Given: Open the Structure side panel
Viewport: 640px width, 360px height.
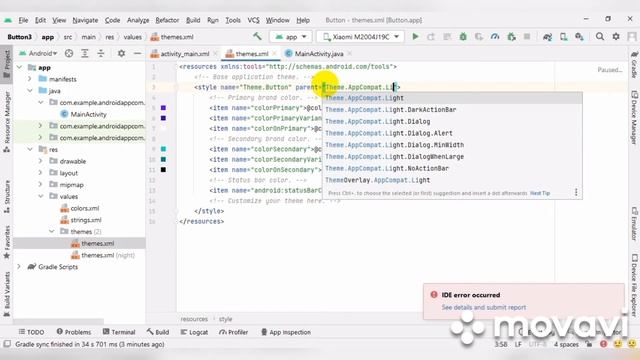Looking at the screenshot, I should 7,196.
